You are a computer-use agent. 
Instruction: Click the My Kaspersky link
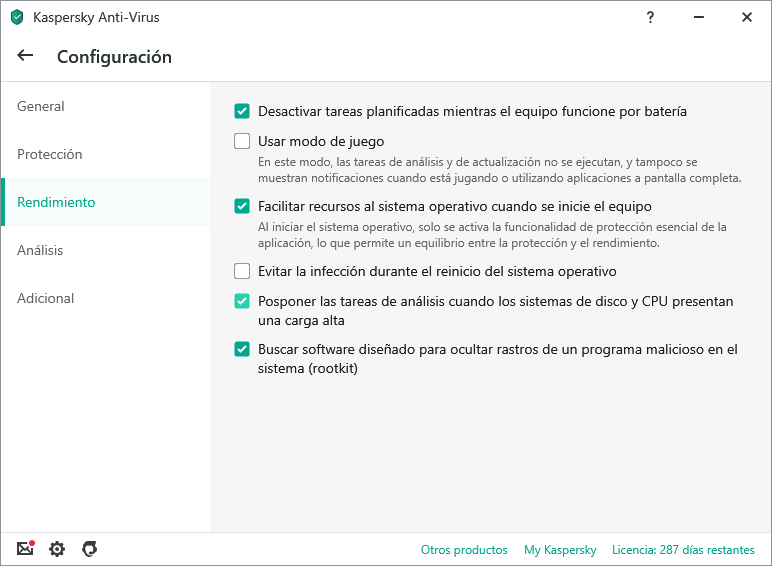point(560,550)
